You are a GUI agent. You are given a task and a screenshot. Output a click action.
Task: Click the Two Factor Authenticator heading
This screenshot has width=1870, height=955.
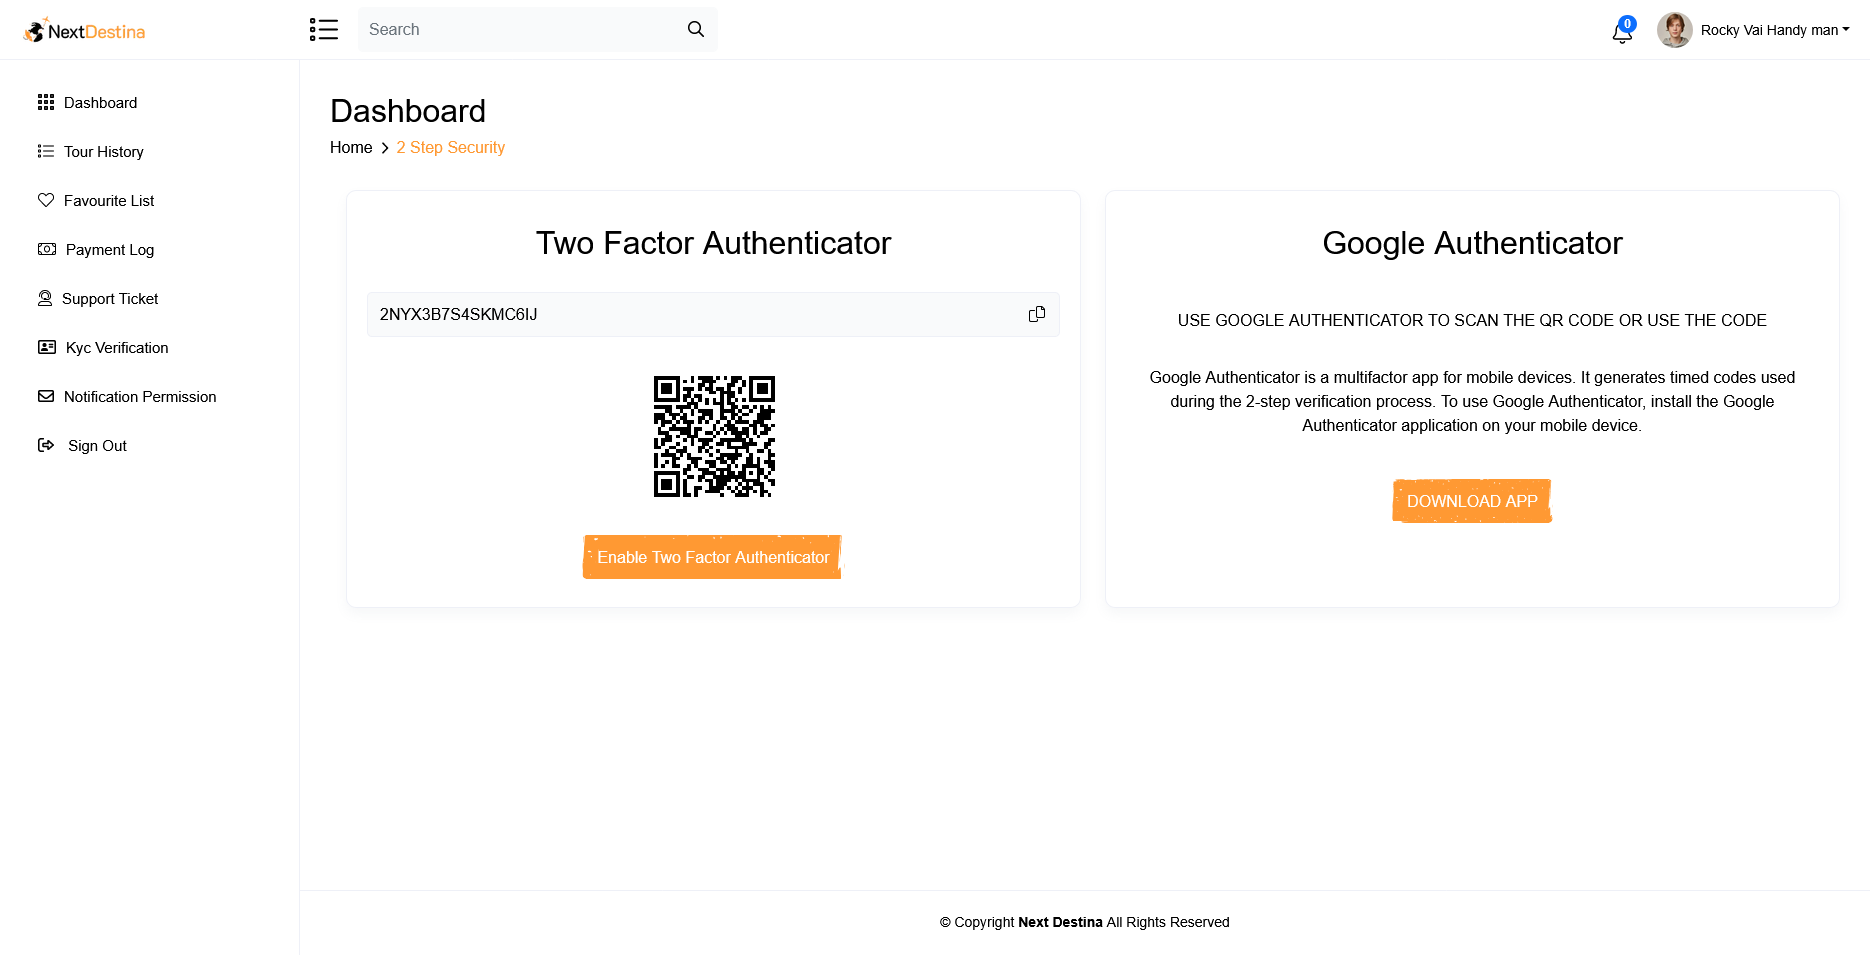point(713,243)
